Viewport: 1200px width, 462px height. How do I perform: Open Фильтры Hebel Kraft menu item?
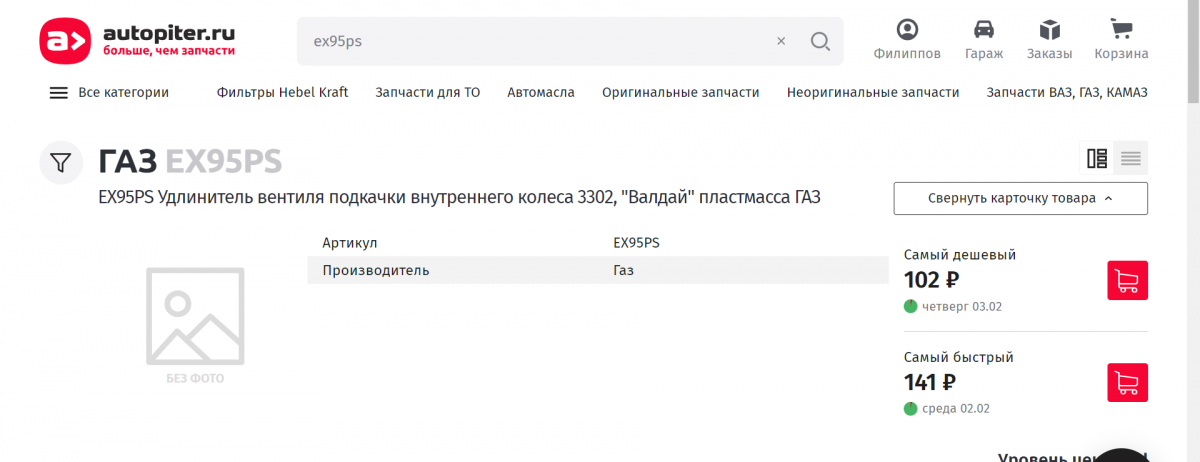click(x=282, y=92)
